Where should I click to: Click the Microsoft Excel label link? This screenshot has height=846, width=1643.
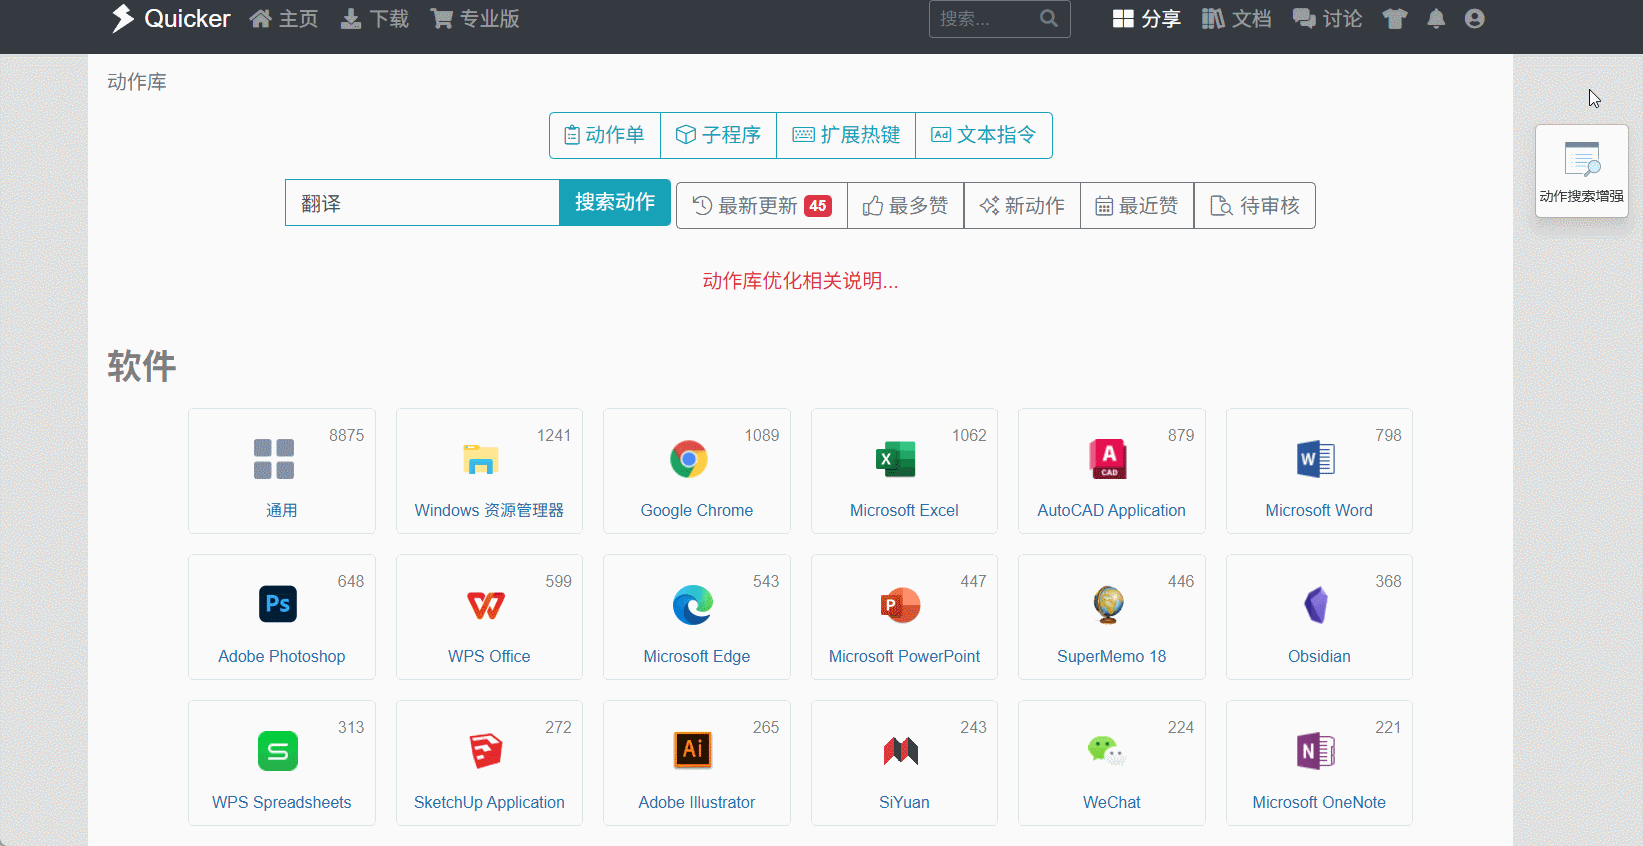(x=904, y=510)
